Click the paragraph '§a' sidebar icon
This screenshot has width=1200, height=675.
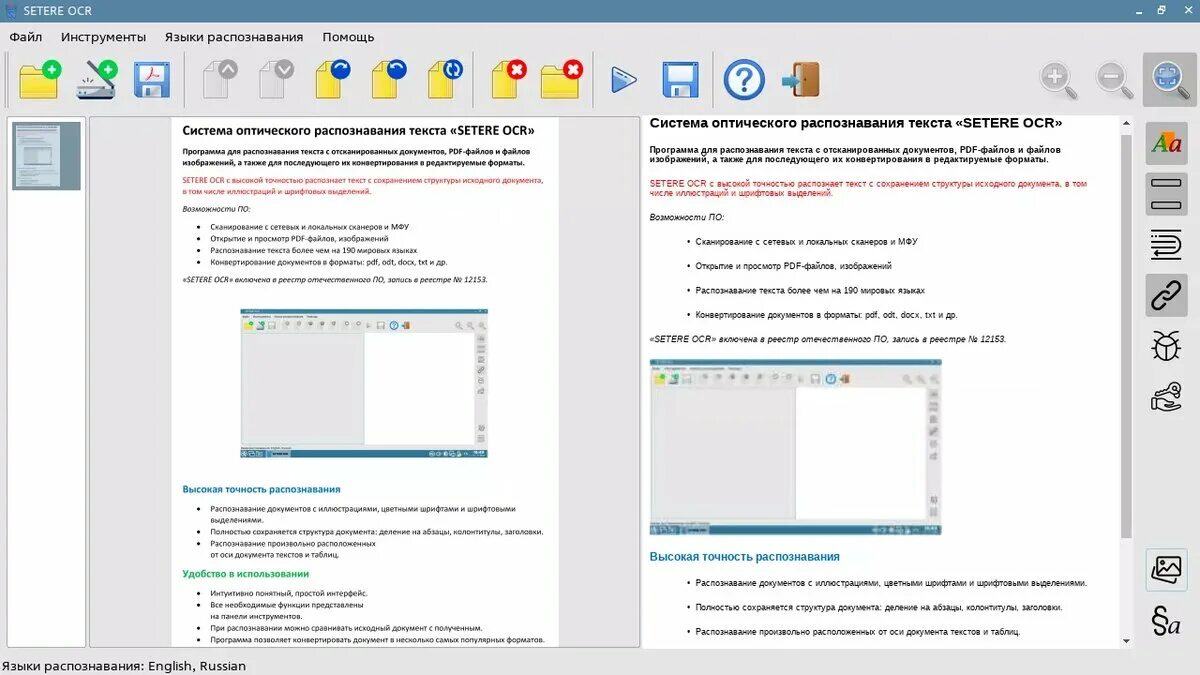click(1166, 620)
